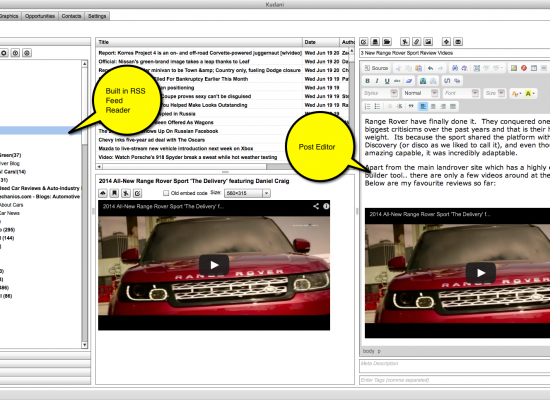Justify text in the editor
The width and height of the screenshot is (550, 400).
pyautogui.click(x=453, y=106)
